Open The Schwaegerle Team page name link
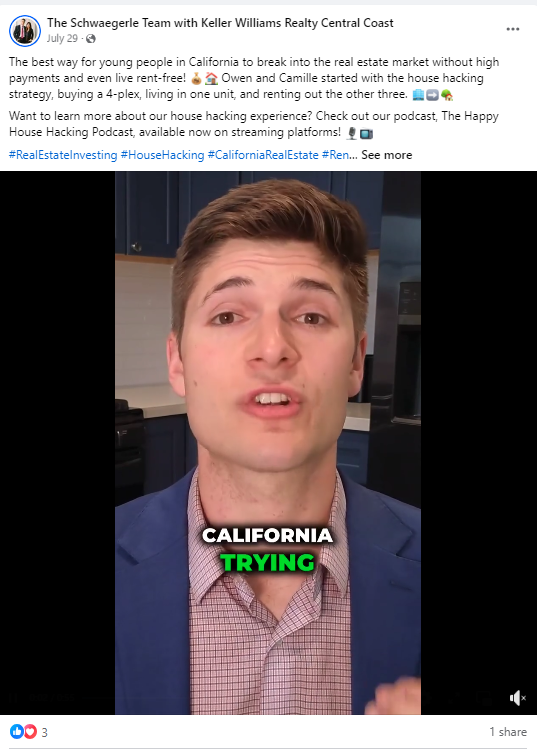 pos(220,22)
